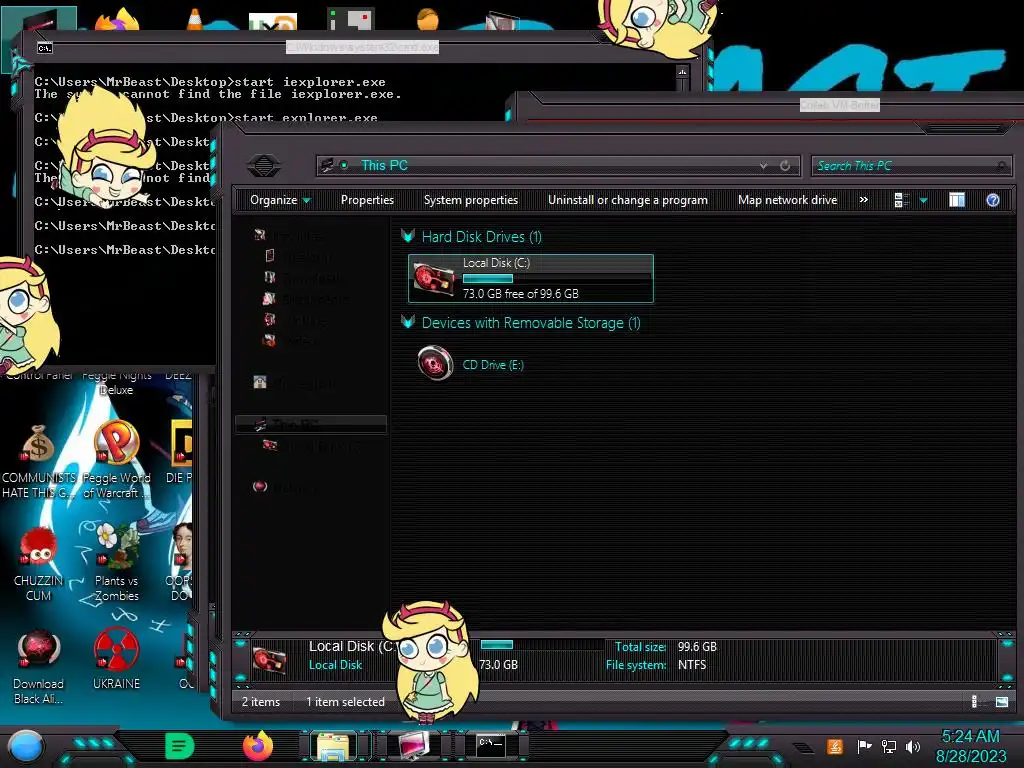Click the Search This PC field
This screenshot has width=1024, height=768.
tap(911, 166)
